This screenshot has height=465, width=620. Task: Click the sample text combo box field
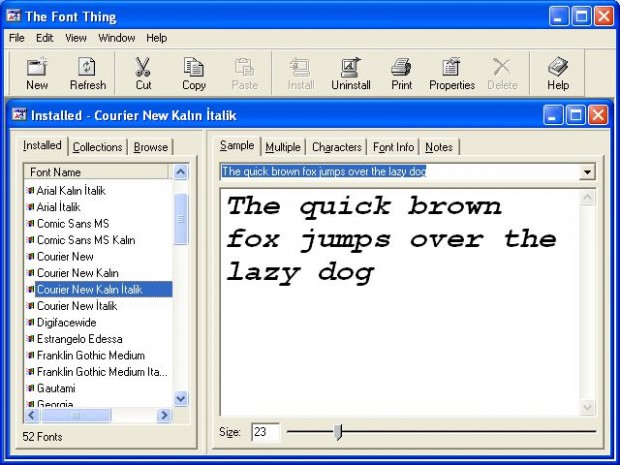400,172
